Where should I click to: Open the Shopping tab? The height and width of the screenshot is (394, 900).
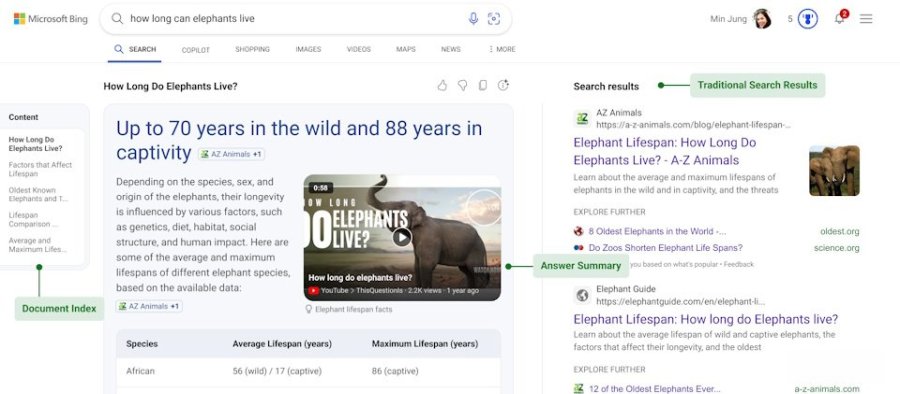(253, 49)
